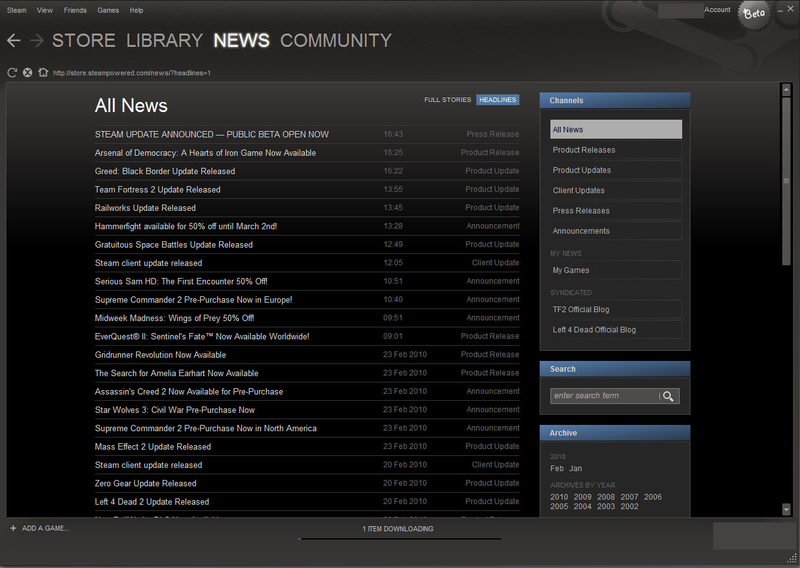
Task: Click the Beta badge icon
Action: 754,14
